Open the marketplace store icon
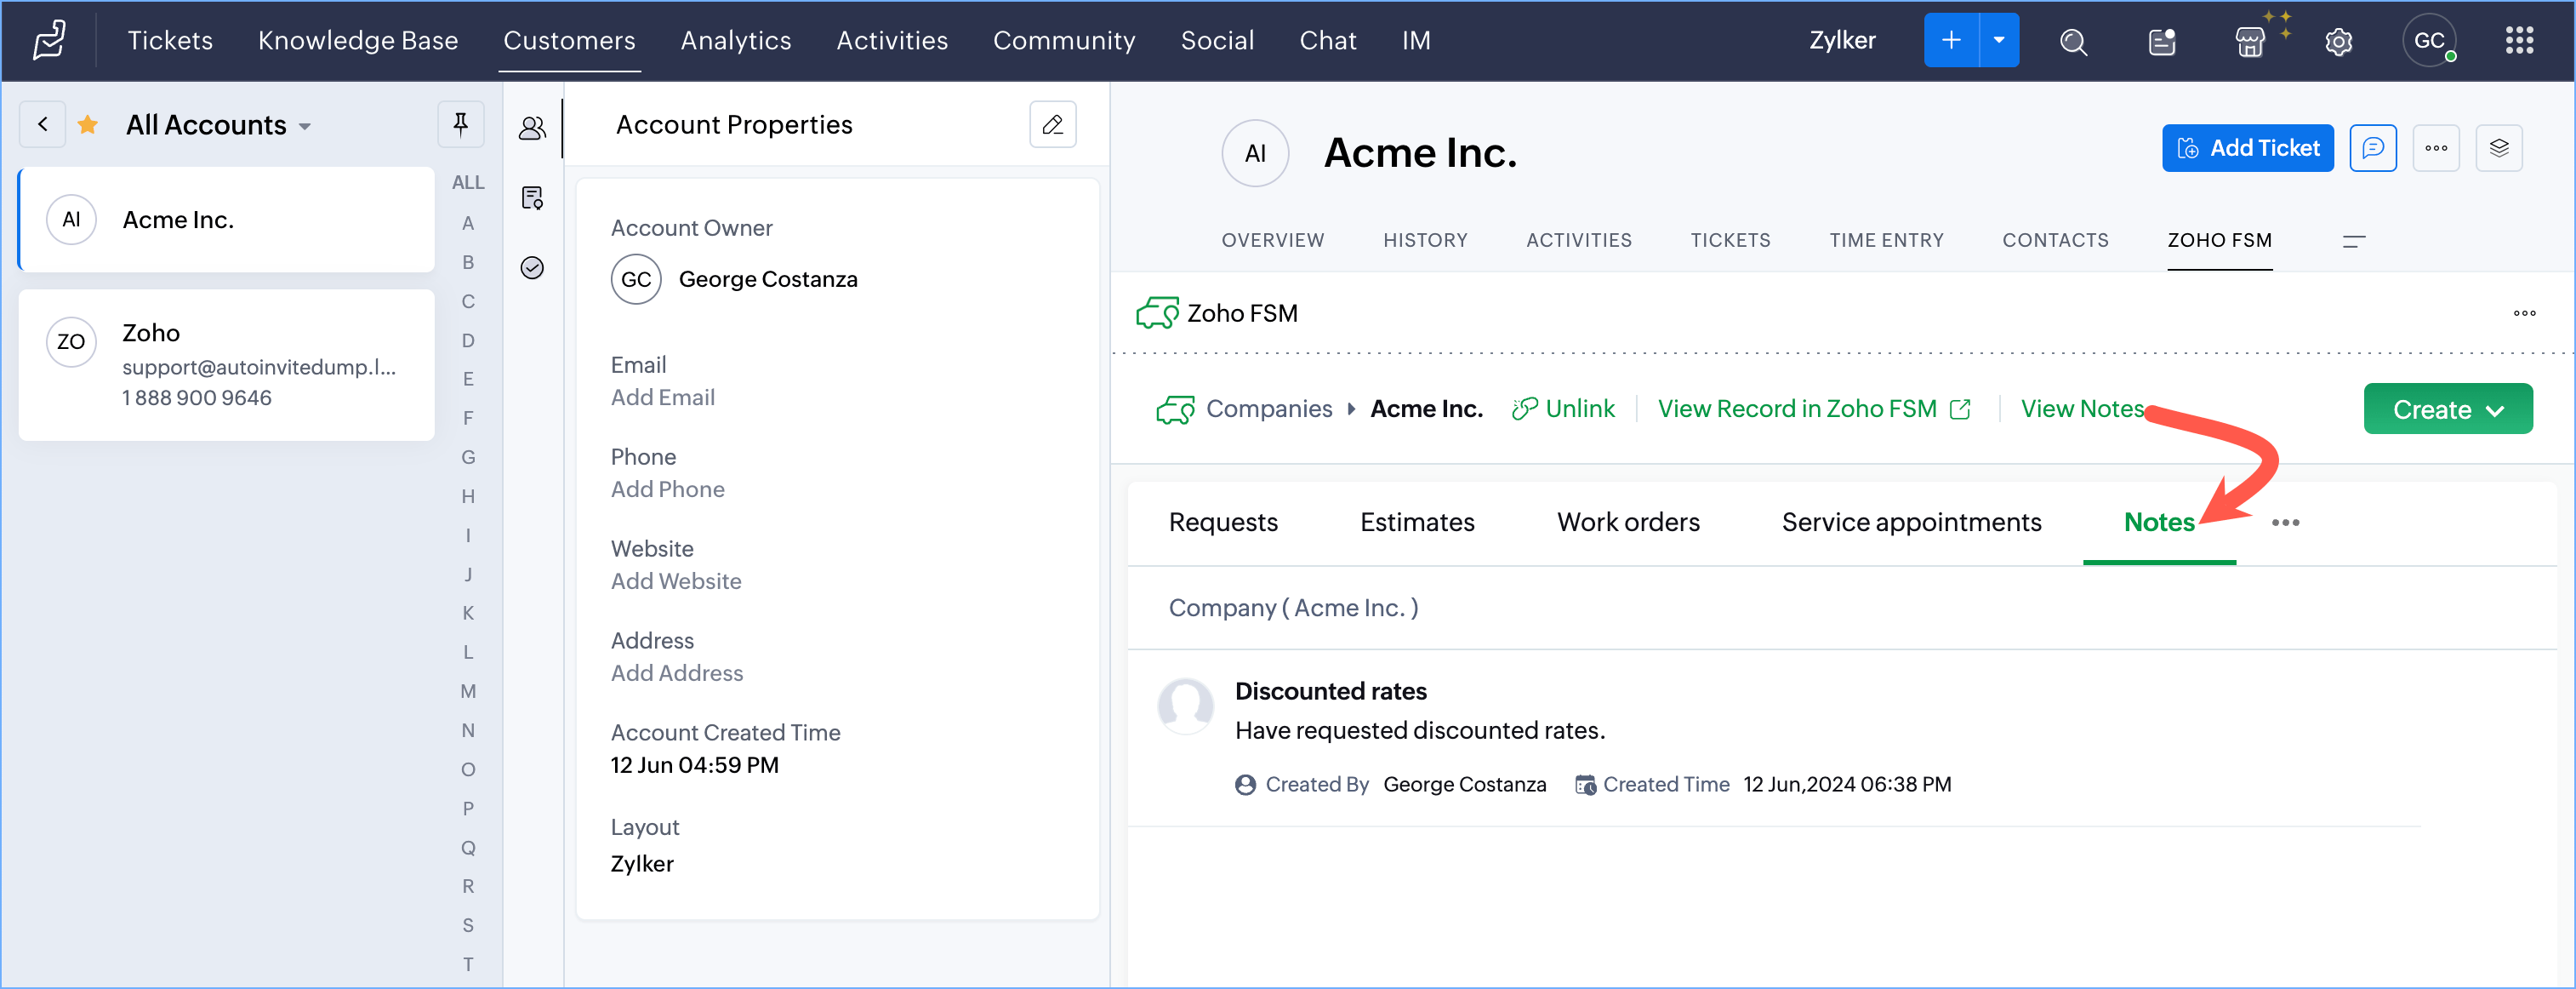This screenshot has height=989, width=2576. click(x=2250, y=41)
